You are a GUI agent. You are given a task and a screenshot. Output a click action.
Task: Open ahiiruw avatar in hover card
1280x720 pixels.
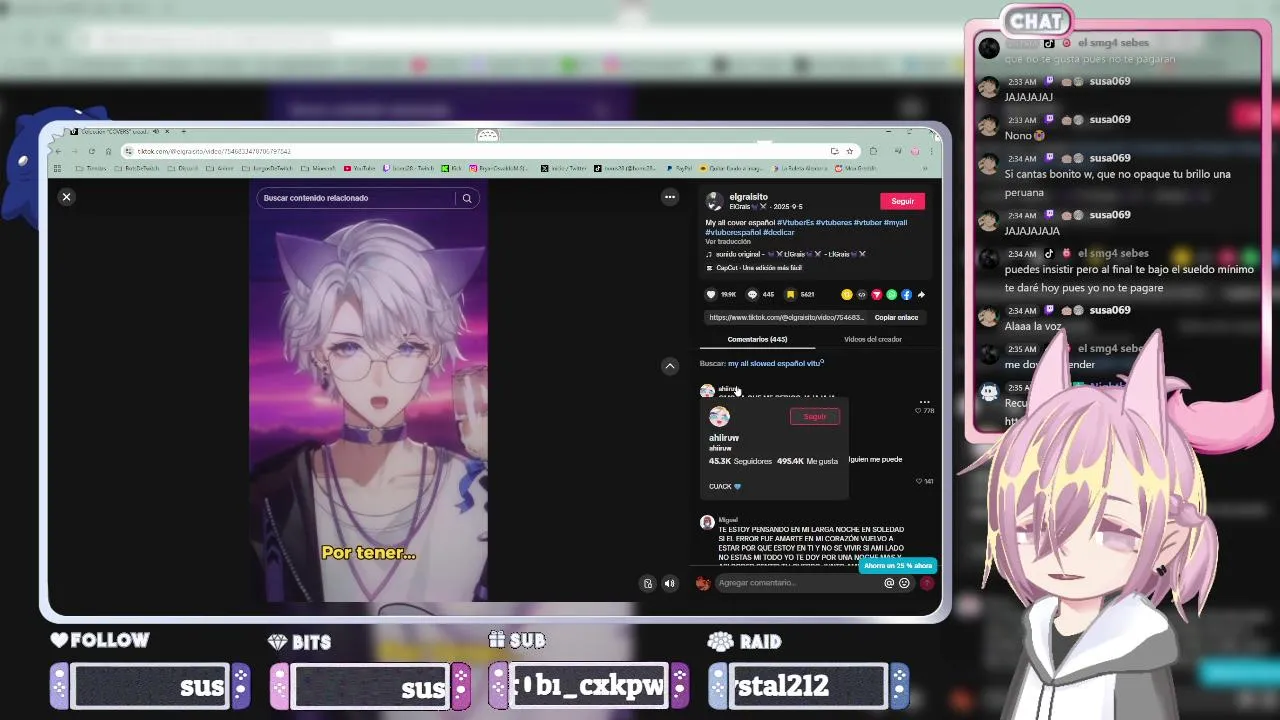(x=719, y=417)
